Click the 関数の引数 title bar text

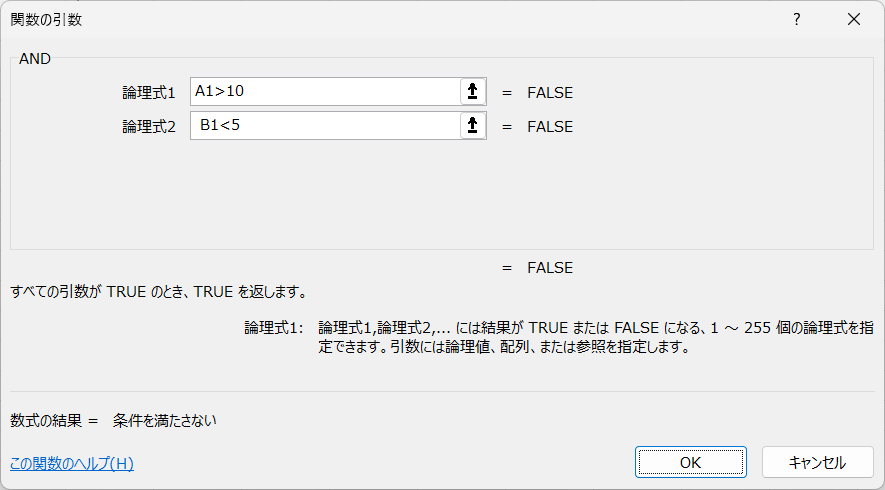[x=46, y=20]
